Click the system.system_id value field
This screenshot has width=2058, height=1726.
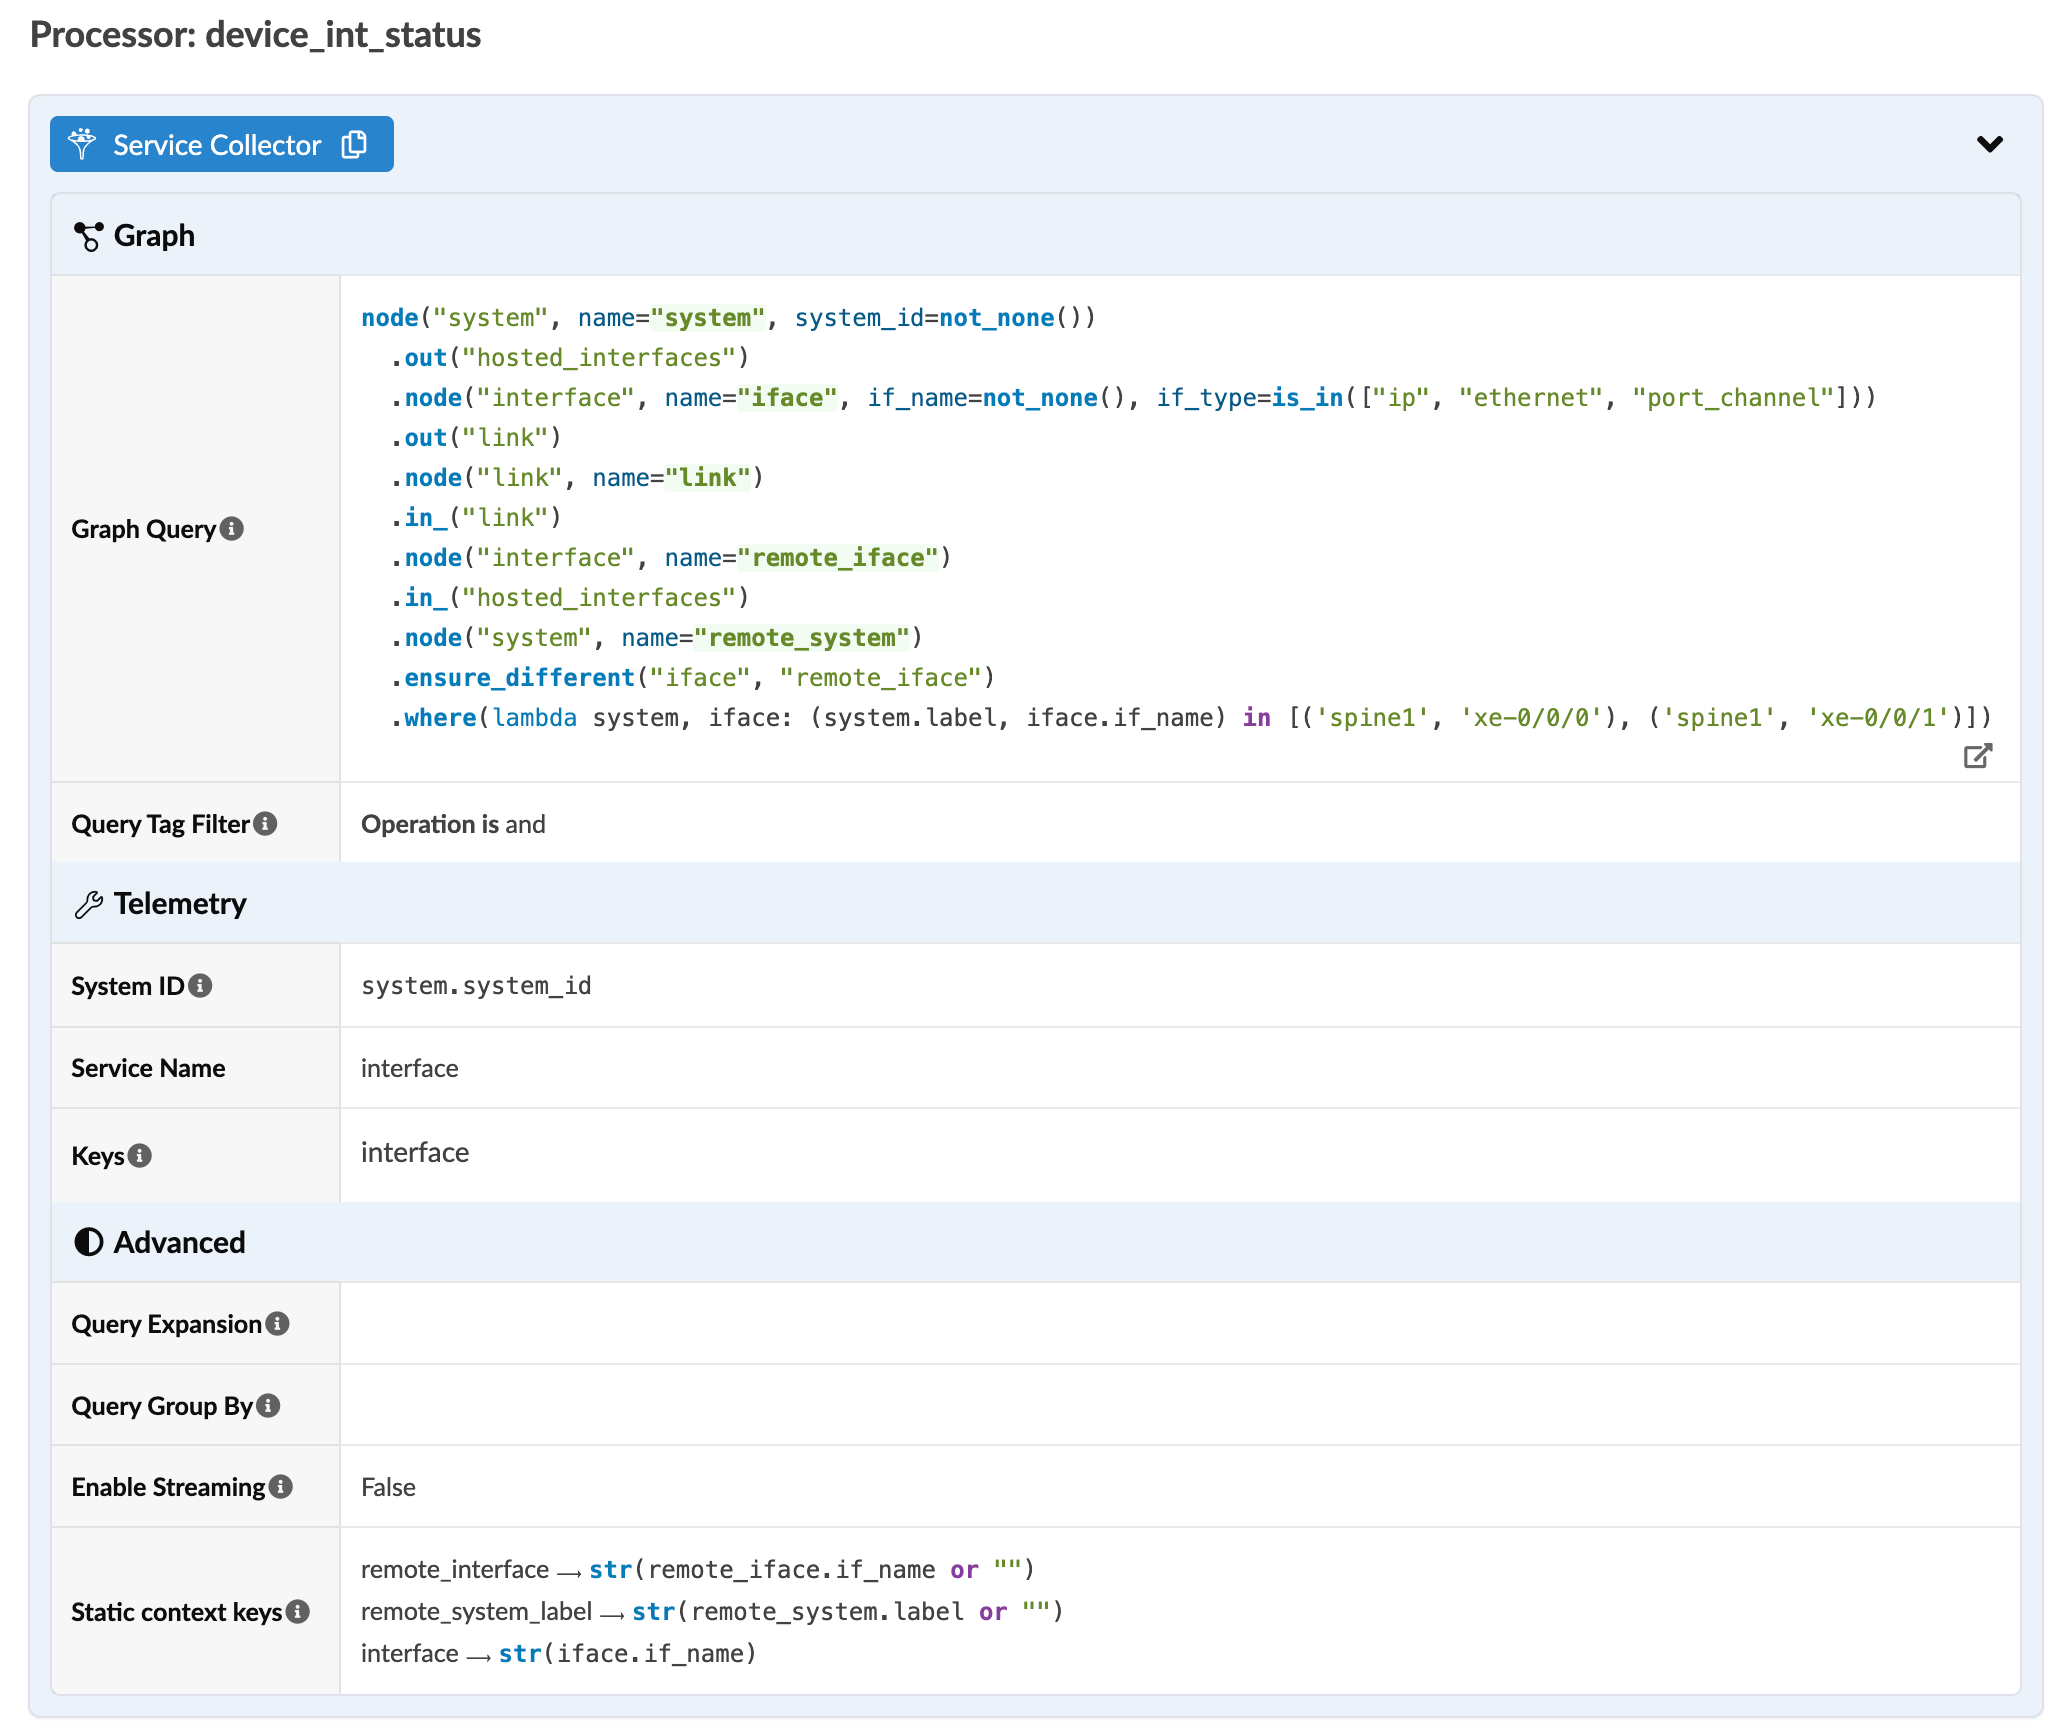click(x=476, y=986)
